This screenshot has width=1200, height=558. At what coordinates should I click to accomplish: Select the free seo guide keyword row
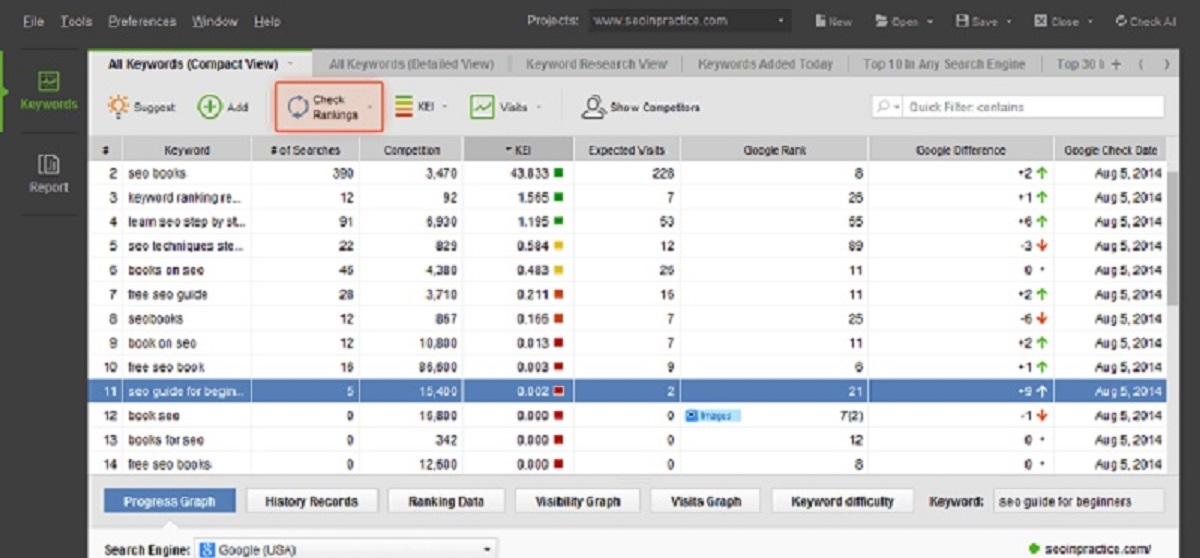coord(627,295)
